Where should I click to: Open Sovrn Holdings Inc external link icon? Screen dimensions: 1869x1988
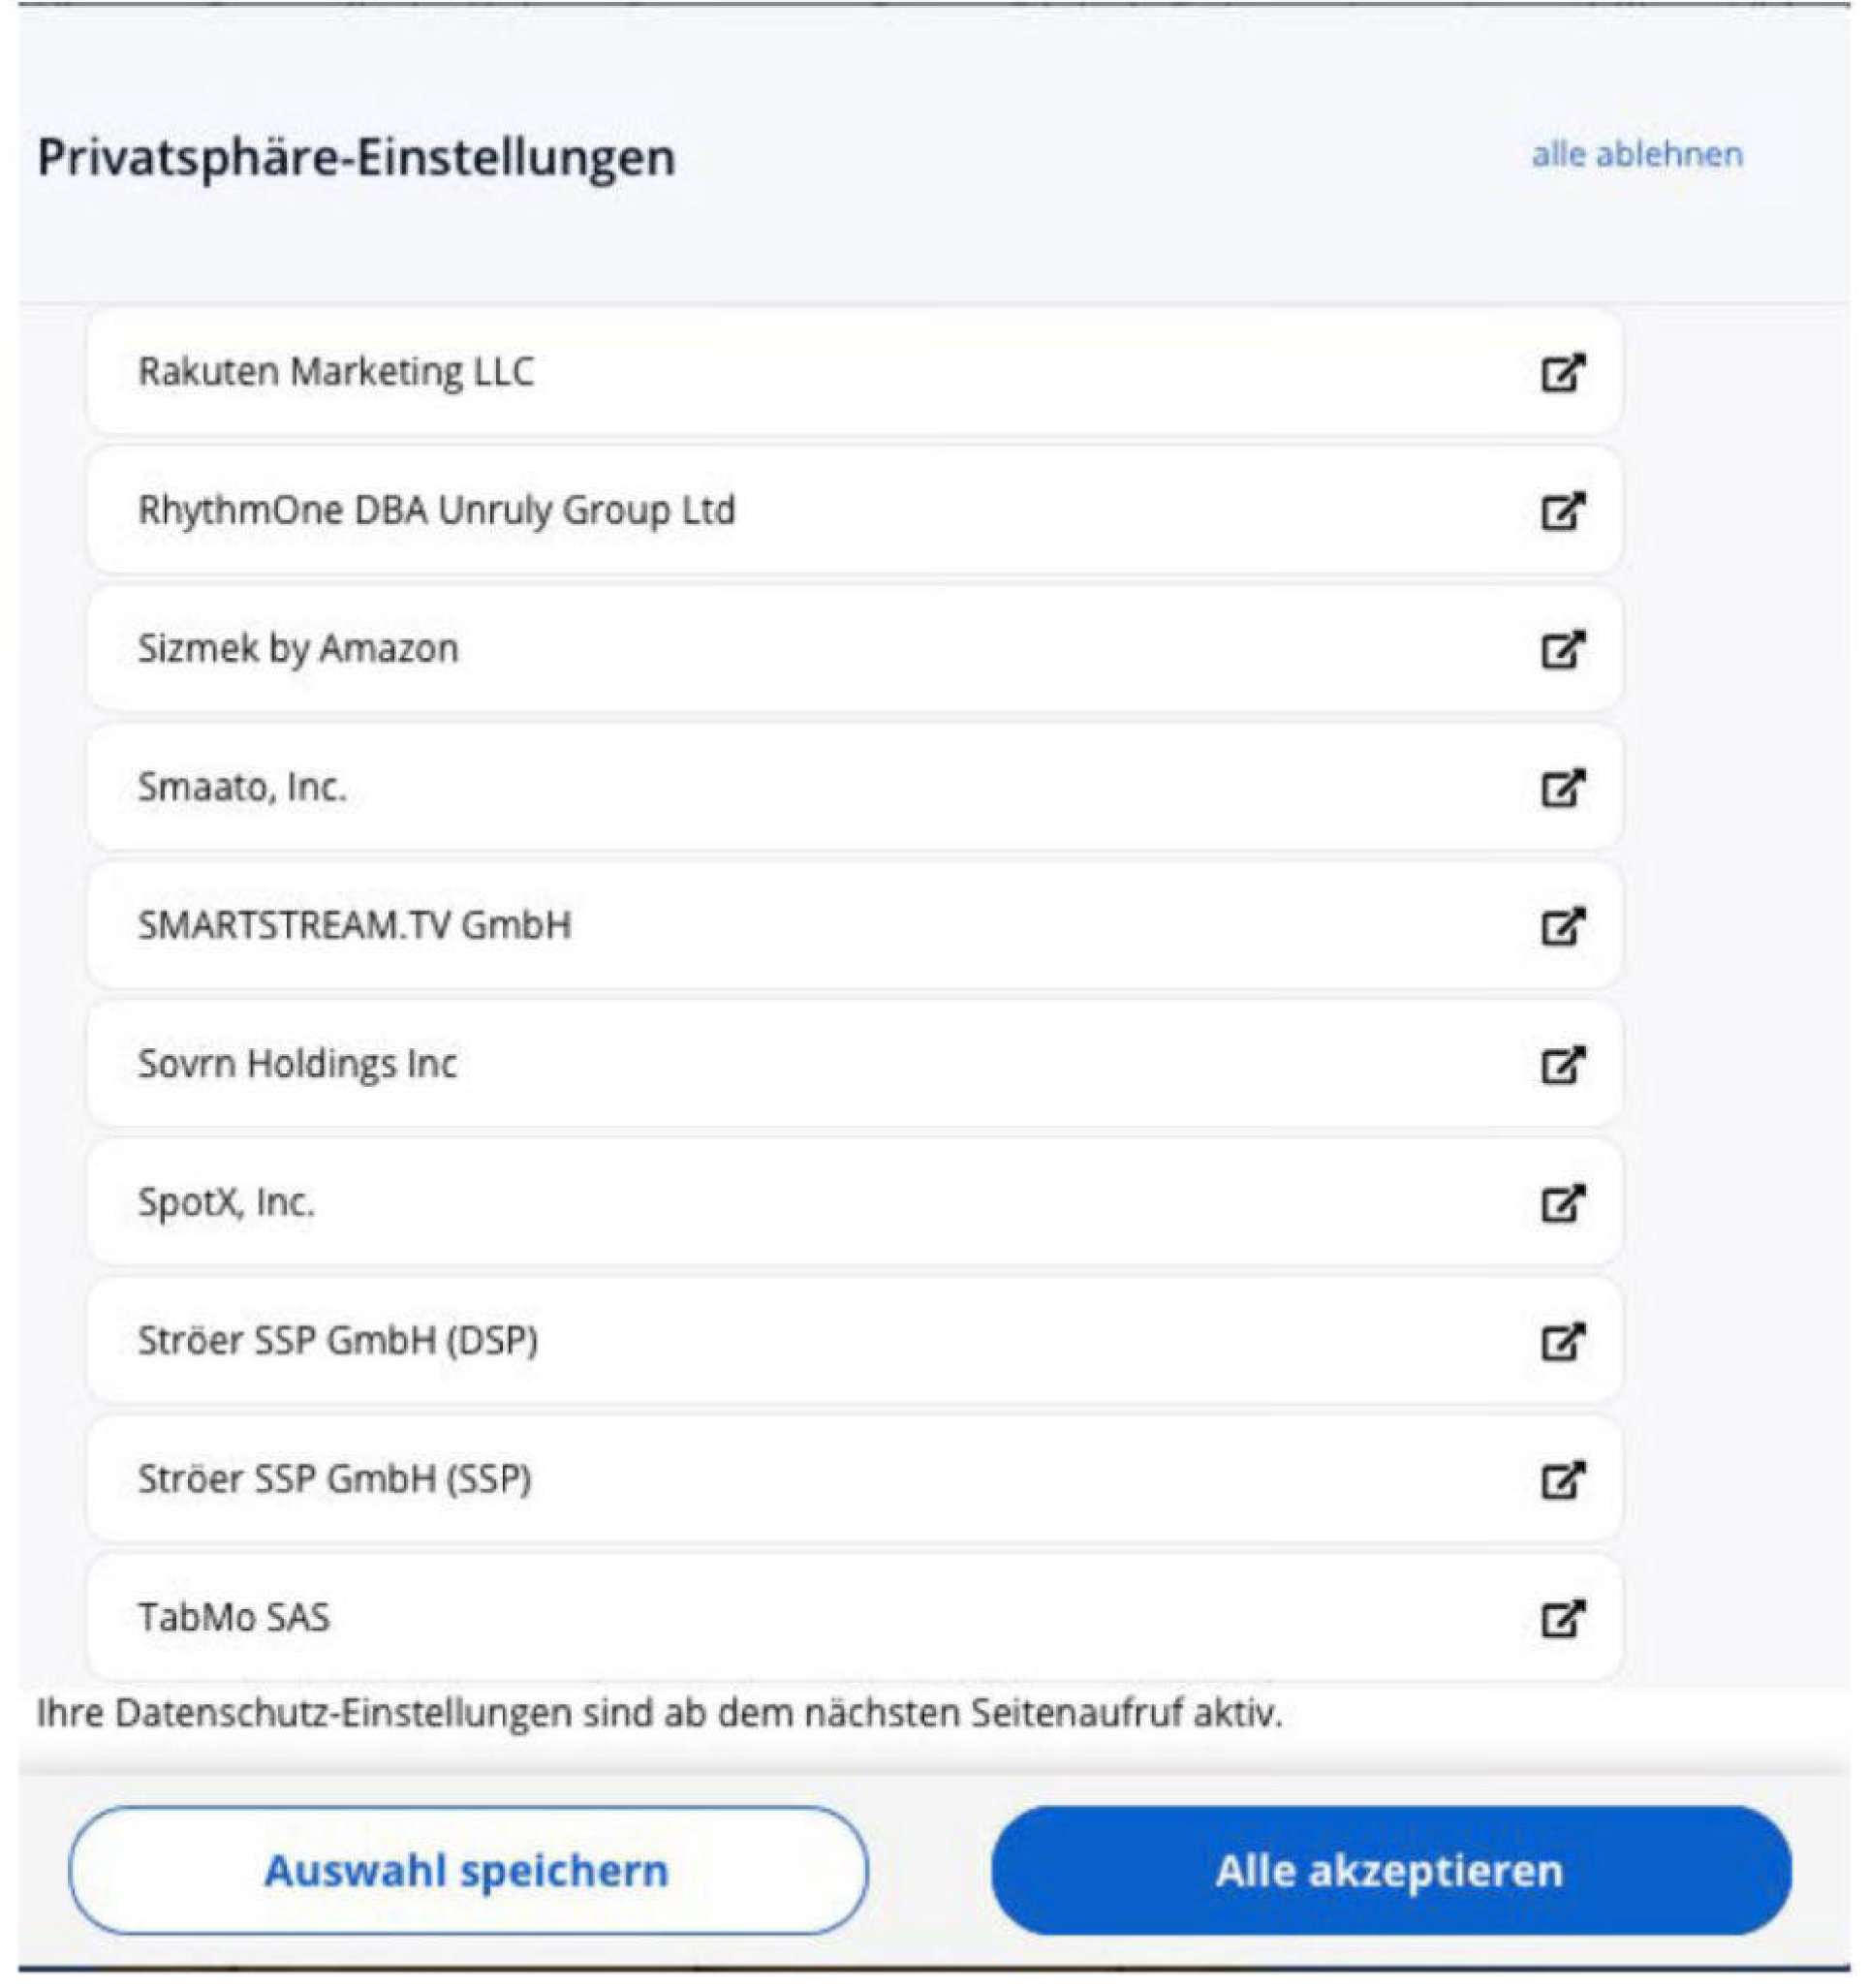[1562, 1065]
